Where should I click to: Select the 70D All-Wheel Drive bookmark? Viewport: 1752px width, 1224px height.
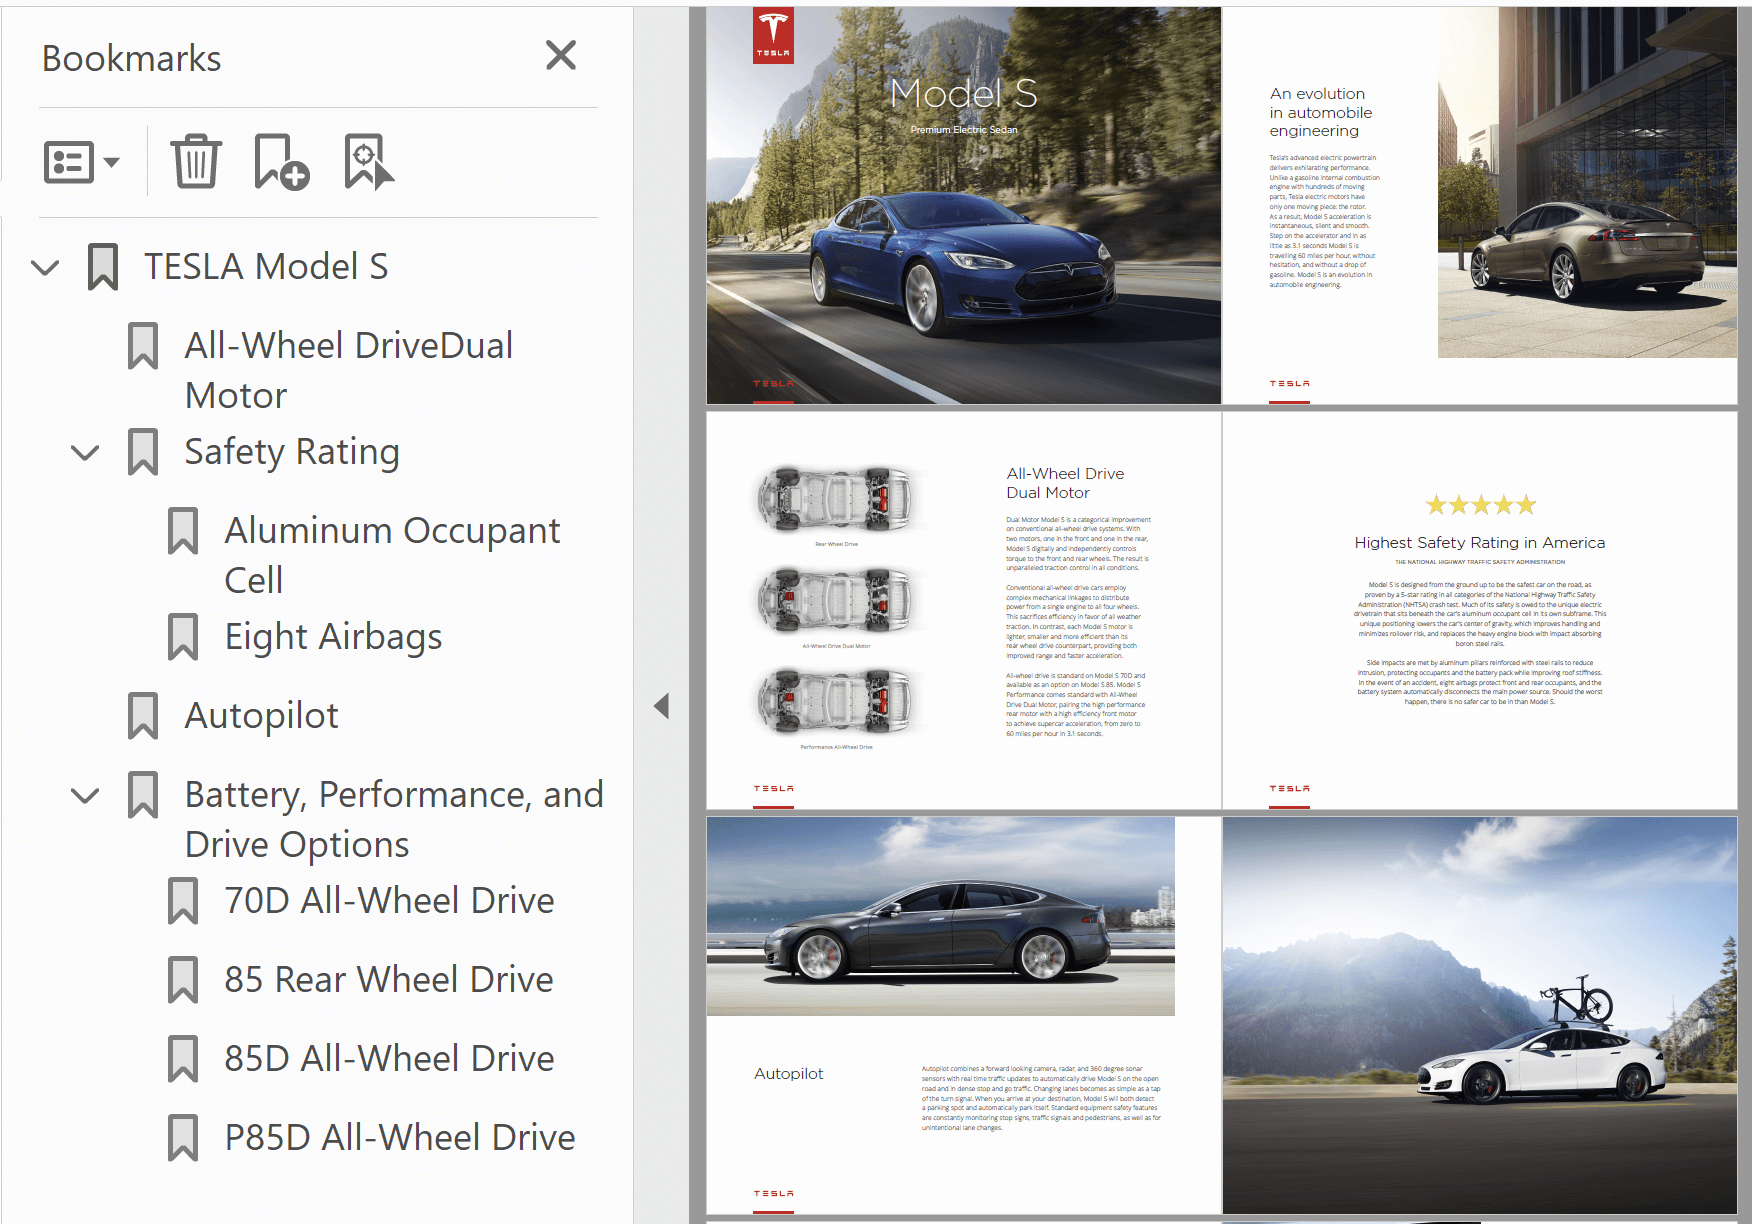pyautogui.click(x=389, y=901)
